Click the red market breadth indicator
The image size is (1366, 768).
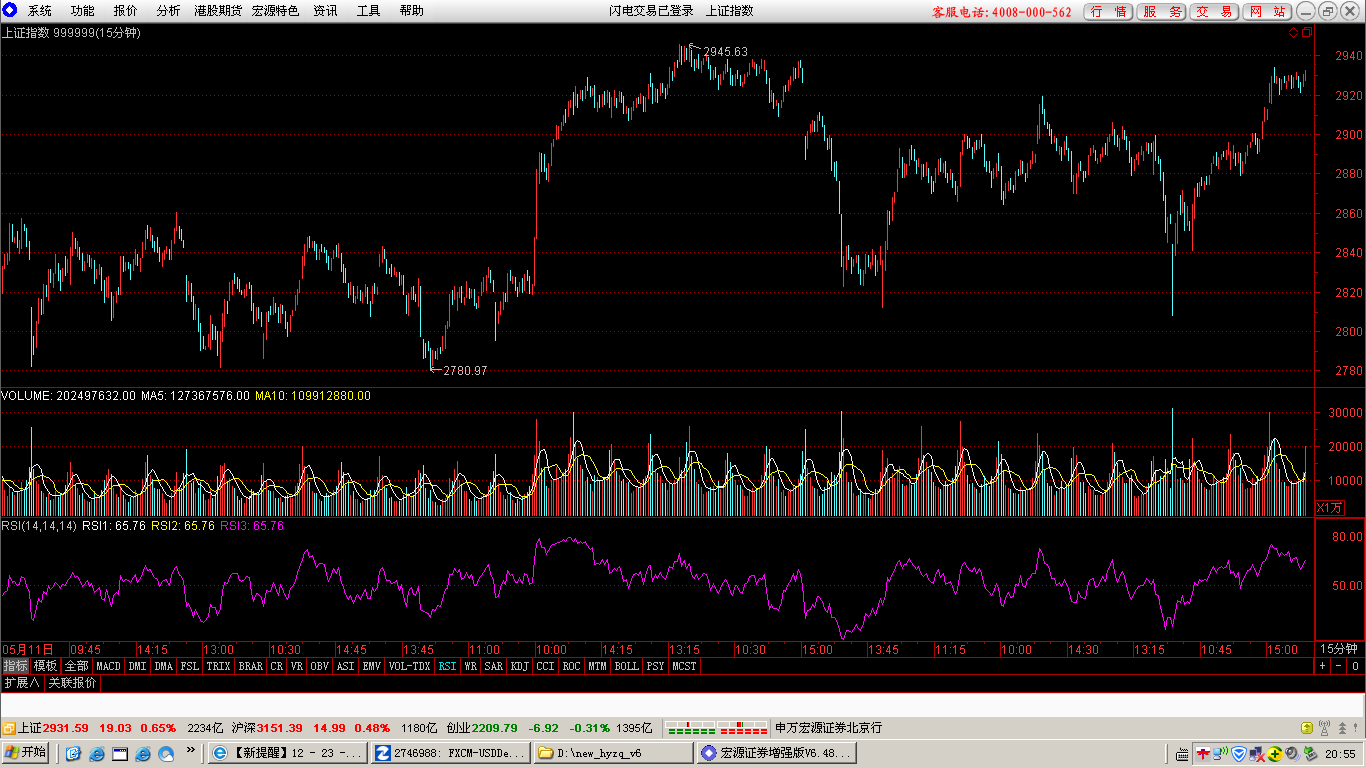tap(743, 728)
